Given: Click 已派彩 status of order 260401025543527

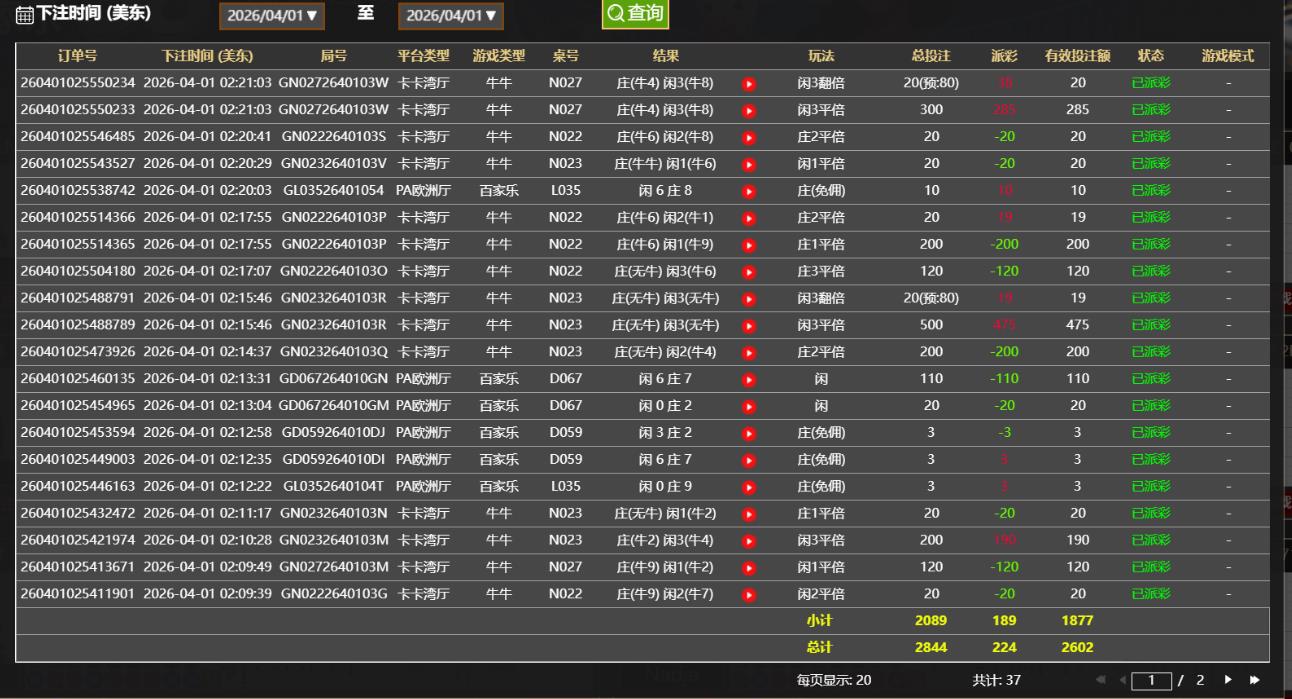Looking at the screenshot, I should click(1150, 164).
